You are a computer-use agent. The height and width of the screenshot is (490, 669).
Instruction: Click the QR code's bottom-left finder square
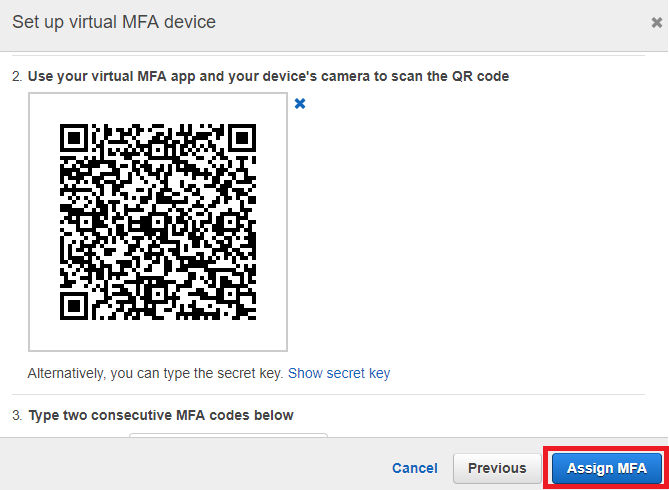[x=75, y=305]
